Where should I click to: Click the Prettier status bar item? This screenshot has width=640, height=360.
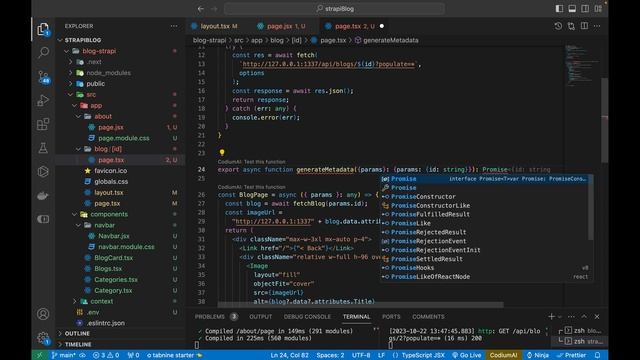[x=571, y=355]
